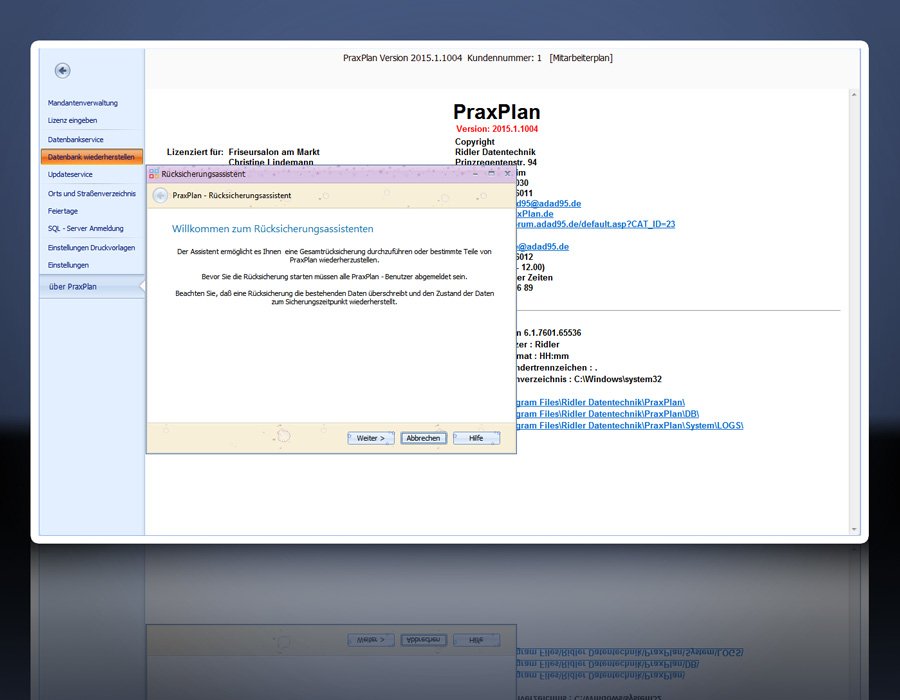Viewport: 900px width, 700px height.
Task: Open the forum link ending CAT_ID=23
Action: point(596,224)
